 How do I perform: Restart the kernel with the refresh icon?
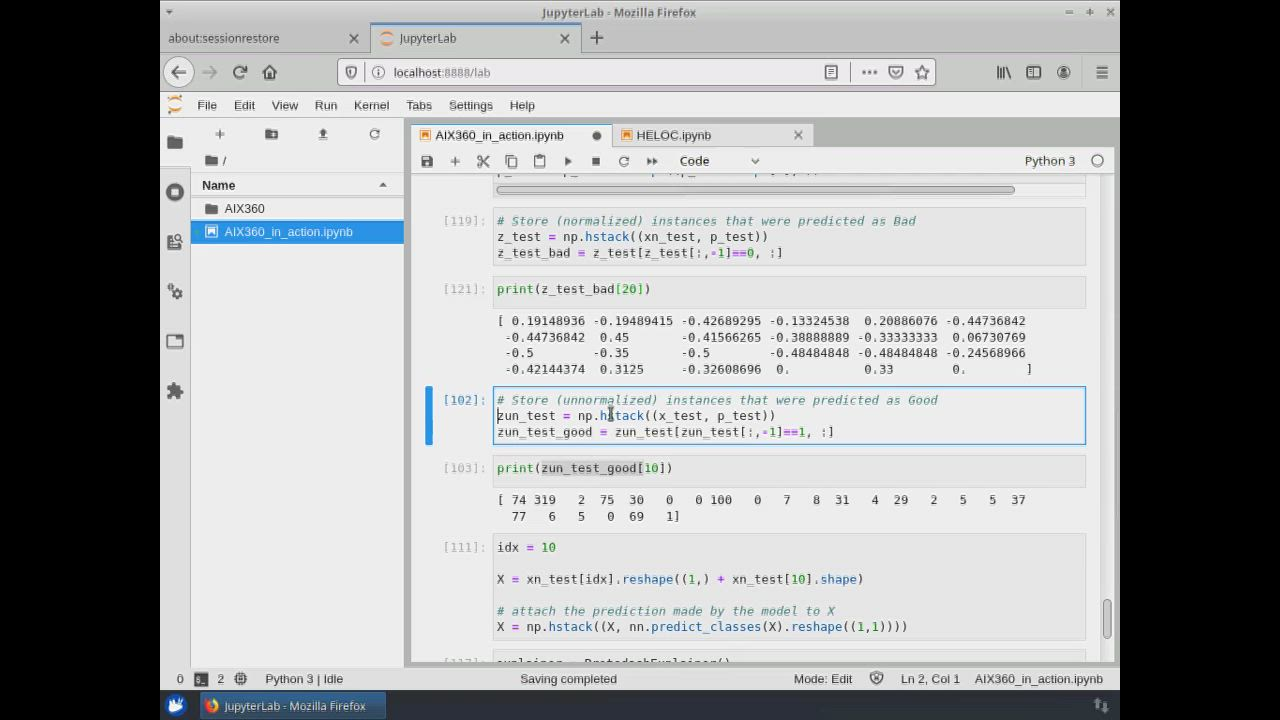click(x=624, y=161)
